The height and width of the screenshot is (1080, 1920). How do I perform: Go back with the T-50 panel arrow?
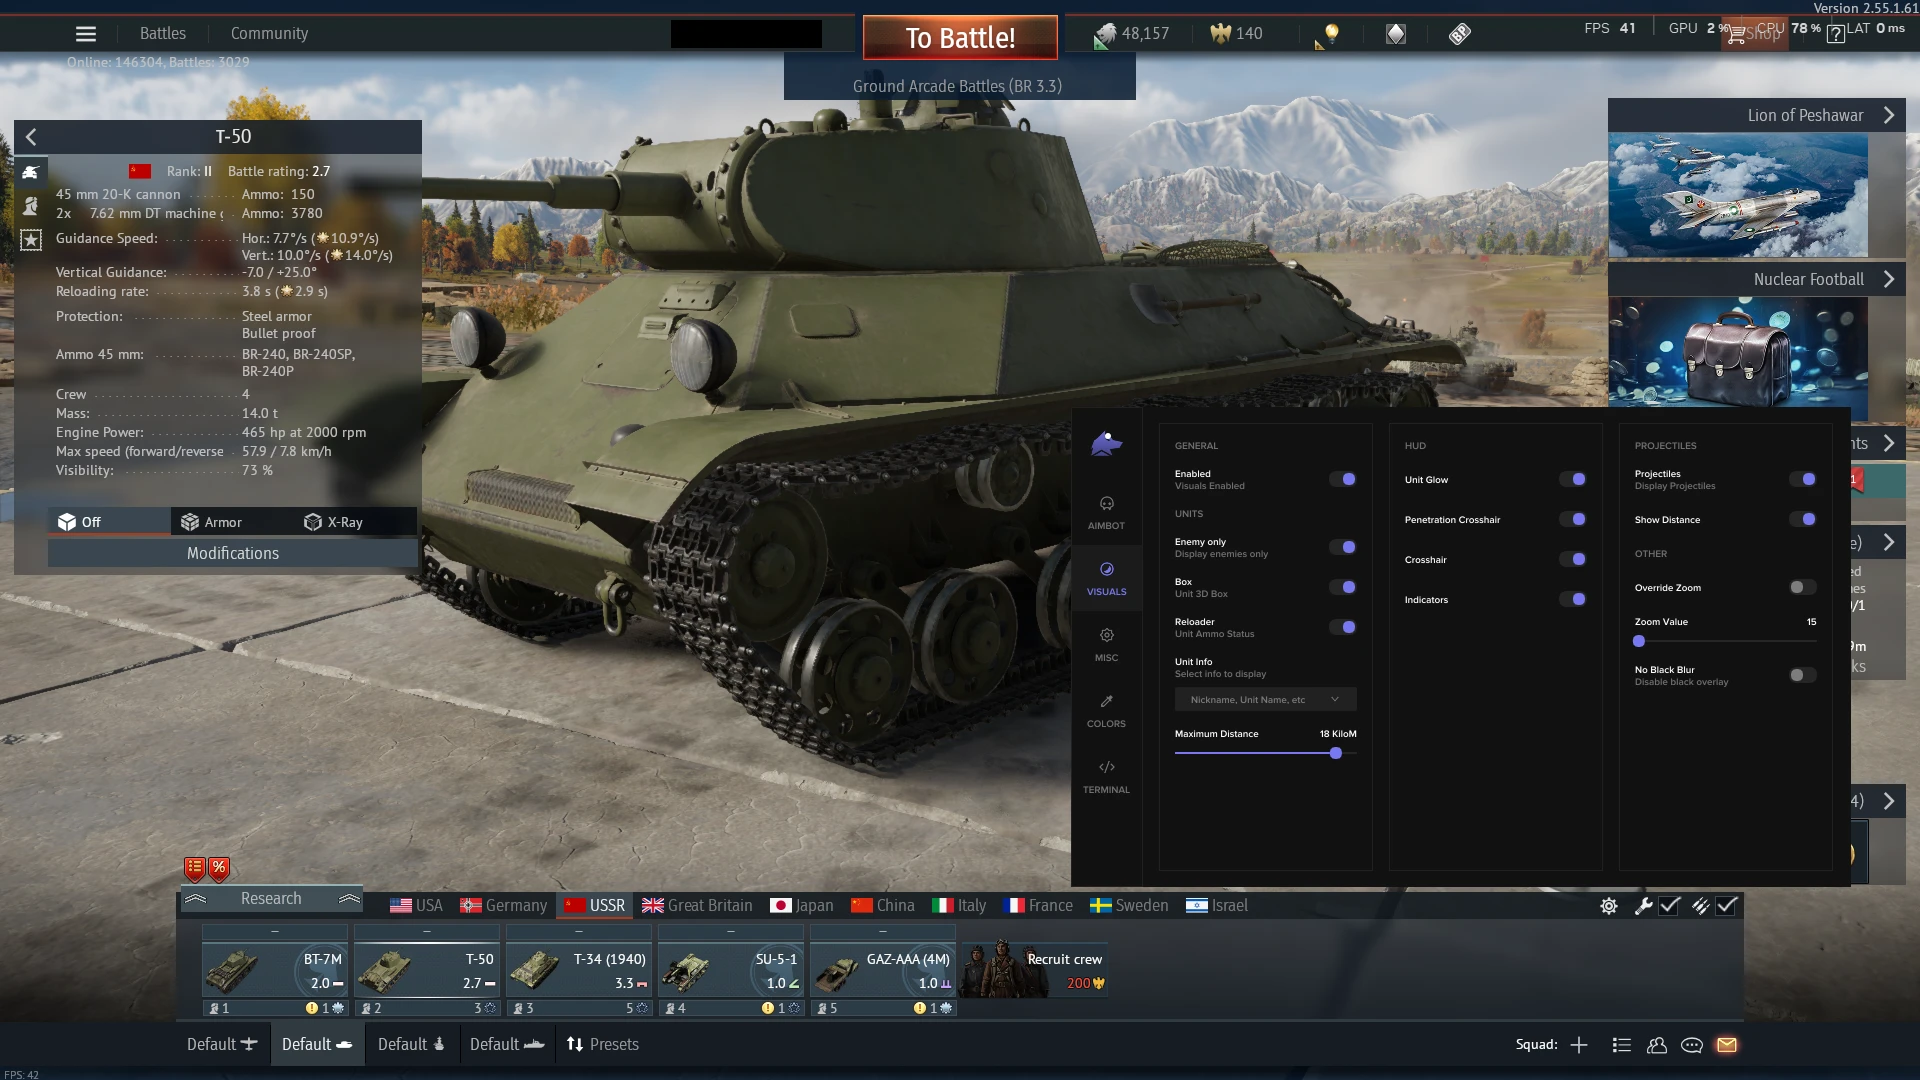click(31, 137)
